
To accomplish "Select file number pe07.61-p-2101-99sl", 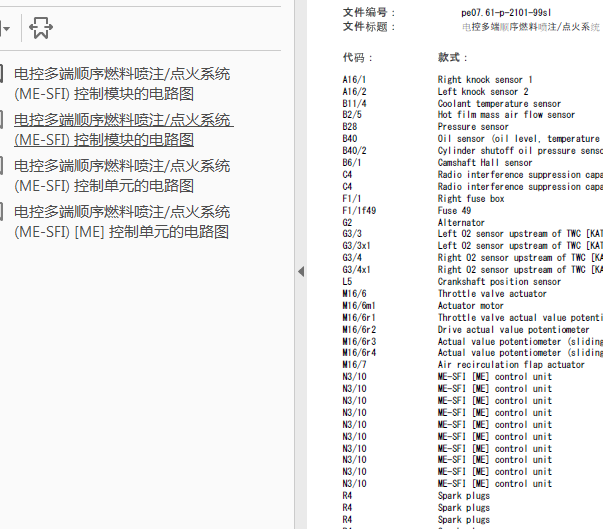I will tap(506, 13).
